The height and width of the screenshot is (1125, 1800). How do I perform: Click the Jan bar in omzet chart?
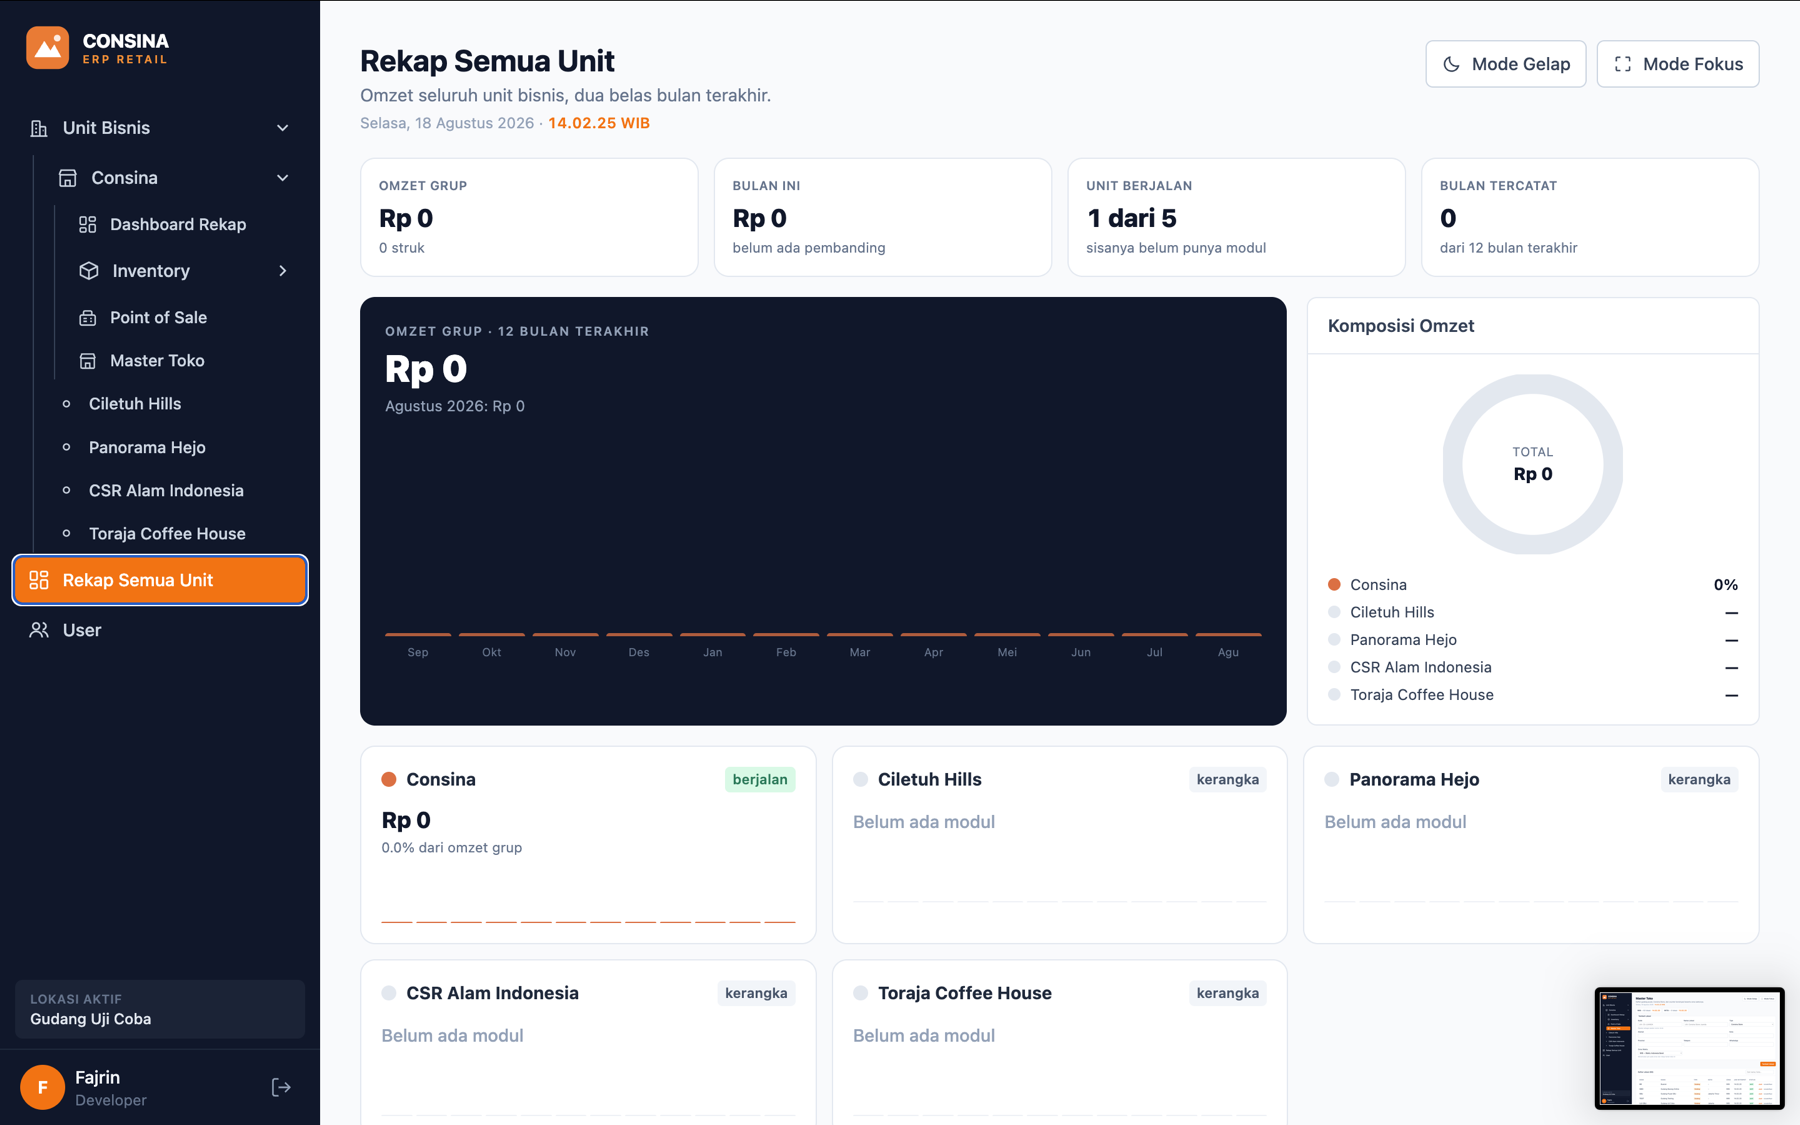click(x=713, y=634)
